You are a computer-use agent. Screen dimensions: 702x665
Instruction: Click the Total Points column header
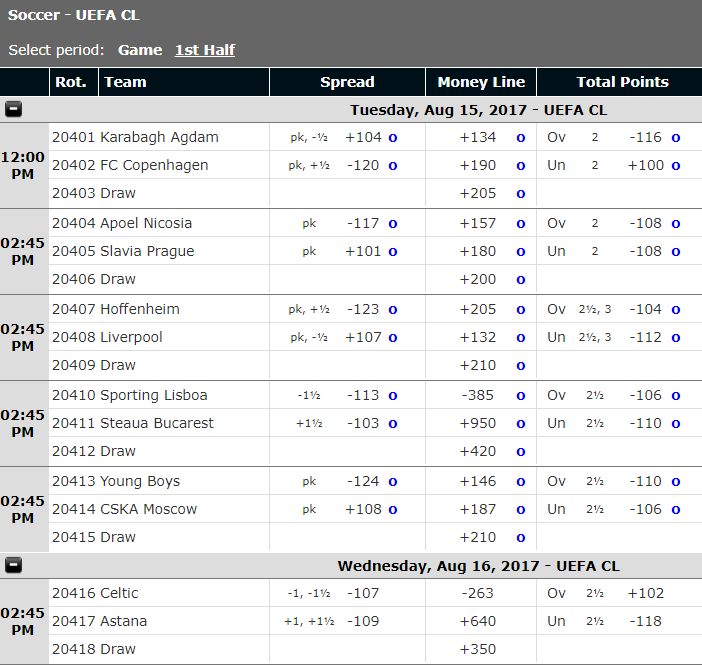[x=622, y=82]
